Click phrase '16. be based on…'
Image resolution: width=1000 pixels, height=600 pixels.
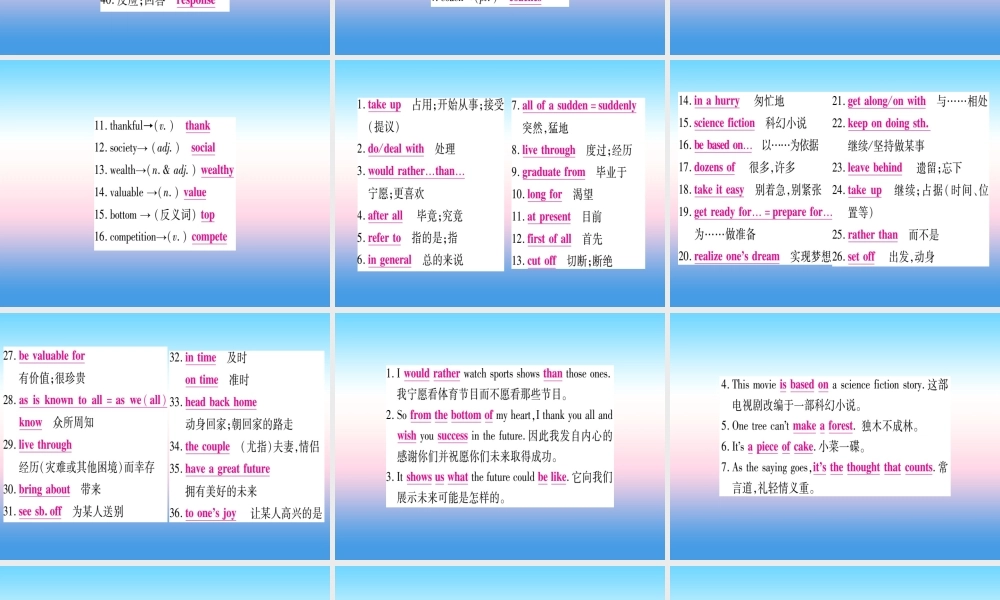pyautogui.click(x=716, y=145)
